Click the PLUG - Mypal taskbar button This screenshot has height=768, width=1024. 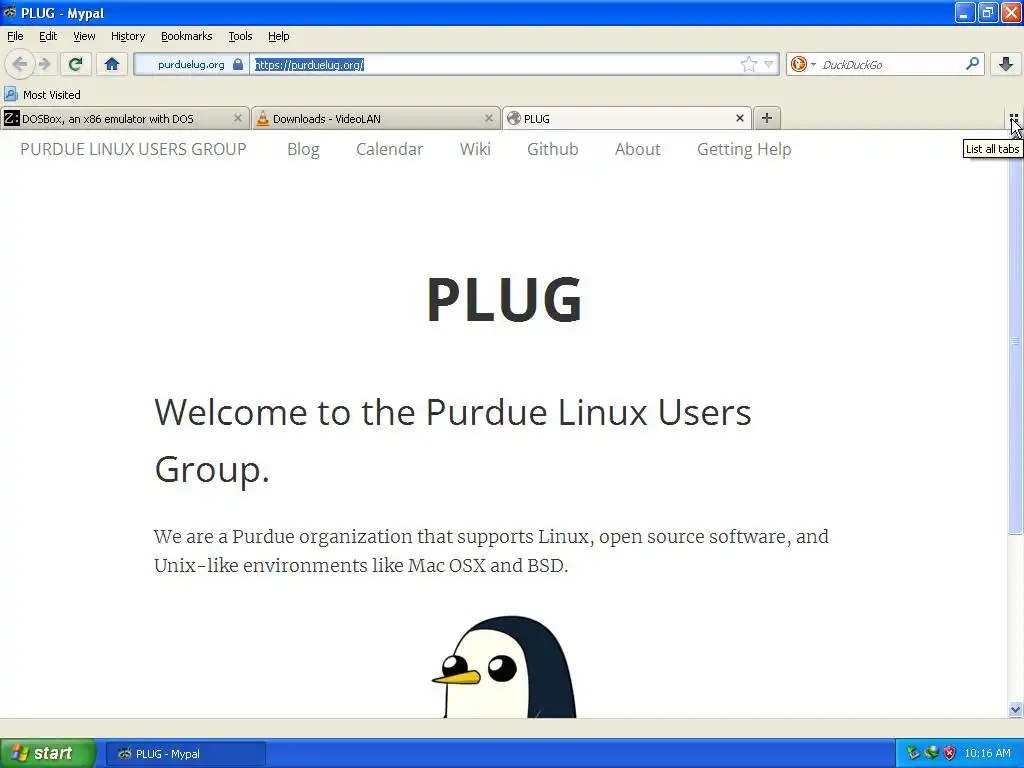(185, 754)
